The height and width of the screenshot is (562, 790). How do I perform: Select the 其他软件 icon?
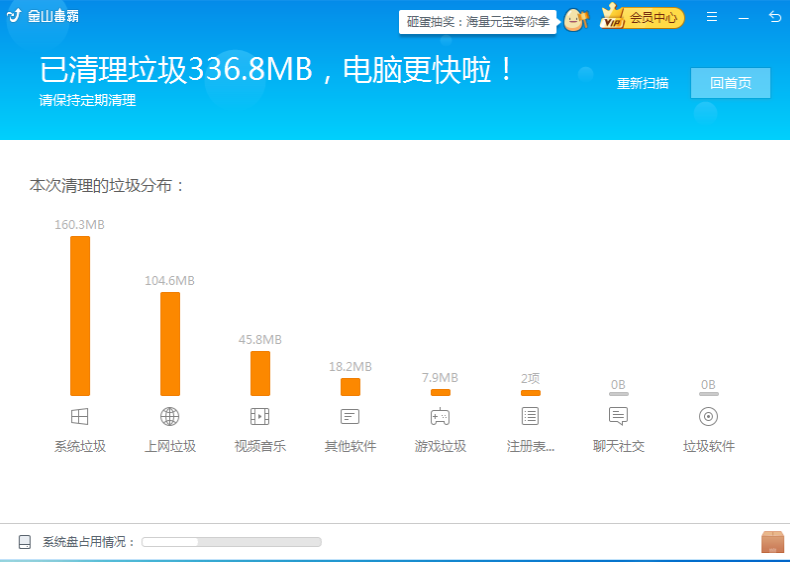point(350,417)
